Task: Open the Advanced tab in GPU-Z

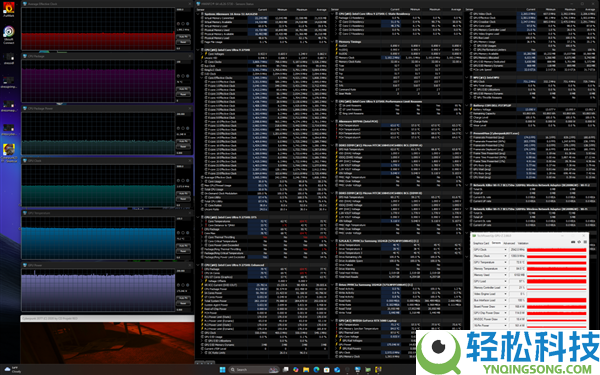Action: tap(509, 243)
